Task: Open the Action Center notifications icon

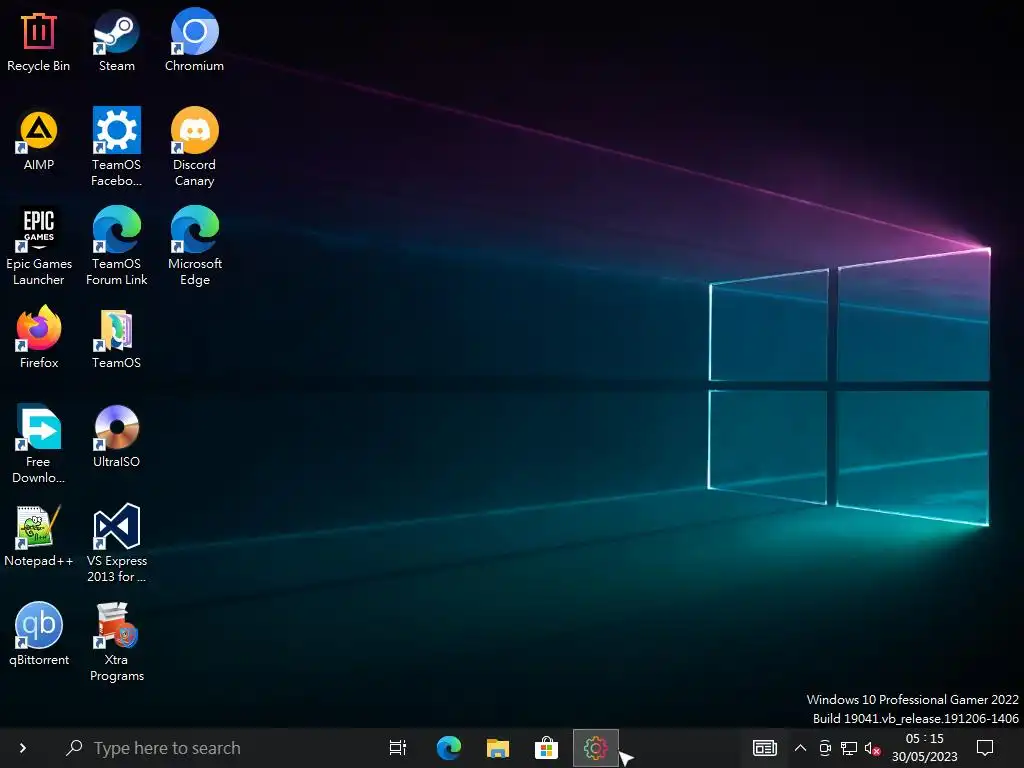Action: point(985,748)
